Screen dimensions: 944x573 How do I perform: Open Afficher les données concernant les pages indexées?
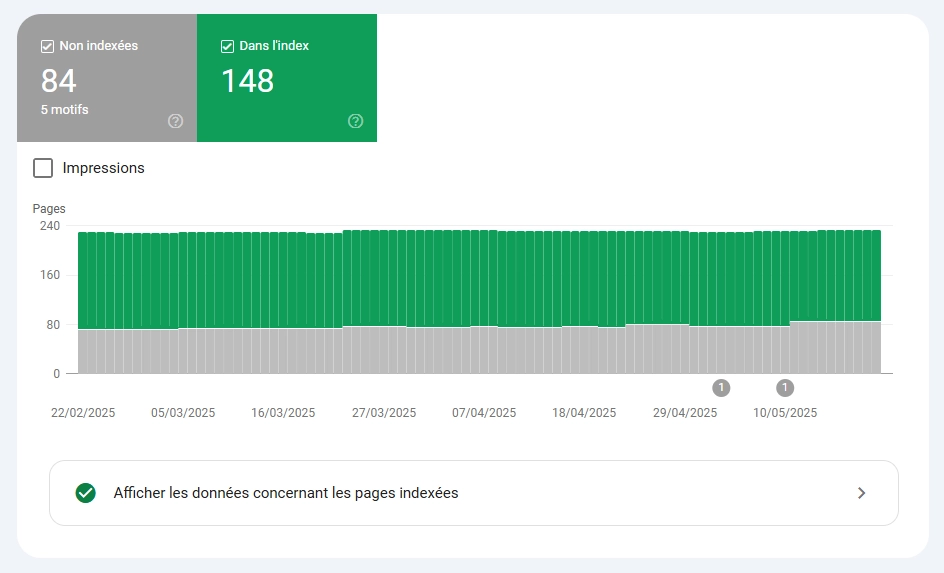tap(286, 493)
